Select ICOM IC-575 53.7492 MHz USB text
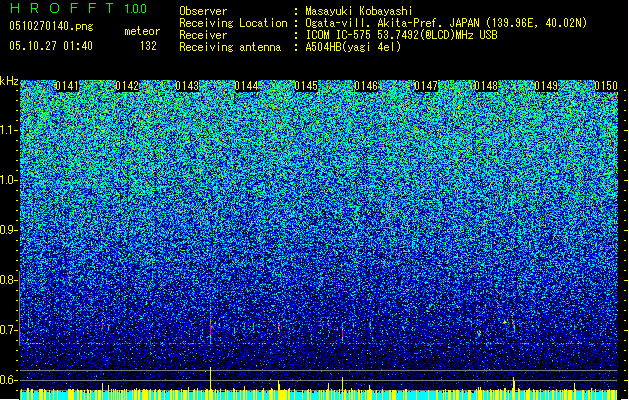Image resolution: width=629 pixels, height=400 pixels. [401, 35]
